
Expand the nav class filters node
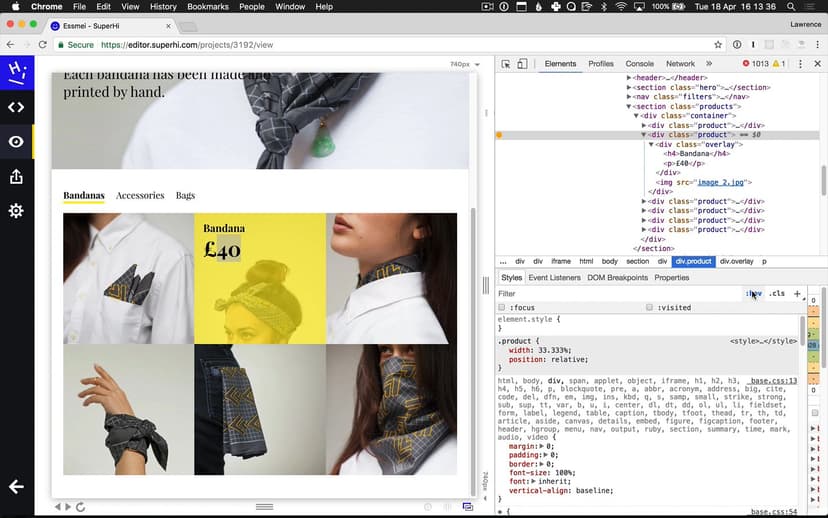pyautogui.click(x=629, y=97)
